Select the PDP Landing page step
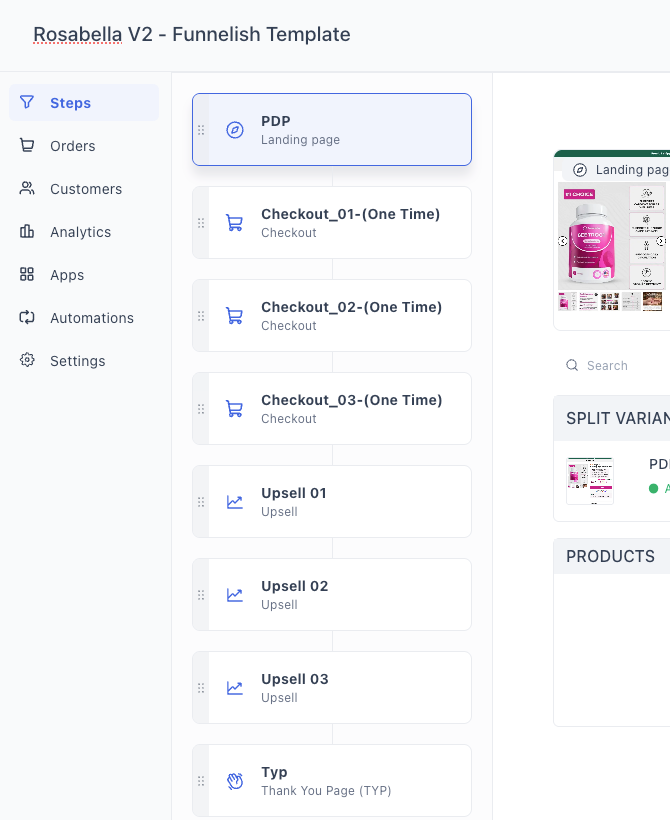Image resolution: width=670 pixels, height=820 pixels. pyautogui.click(x=332, y=130)
